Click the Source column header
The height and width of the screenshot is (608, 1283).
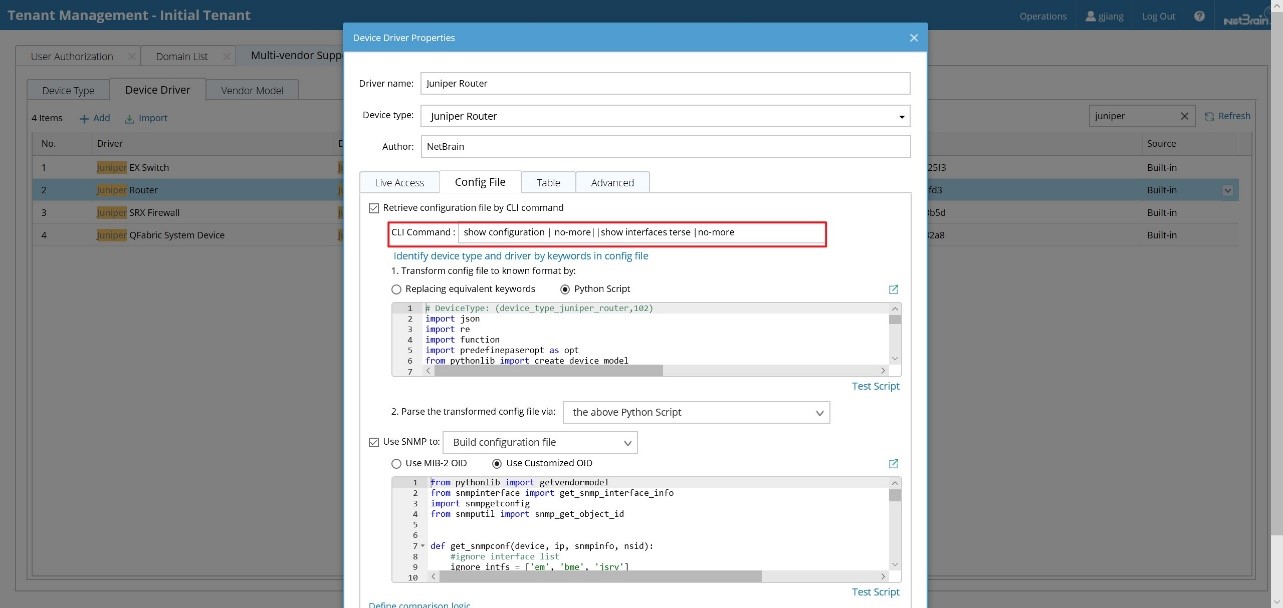(1161, 144)
